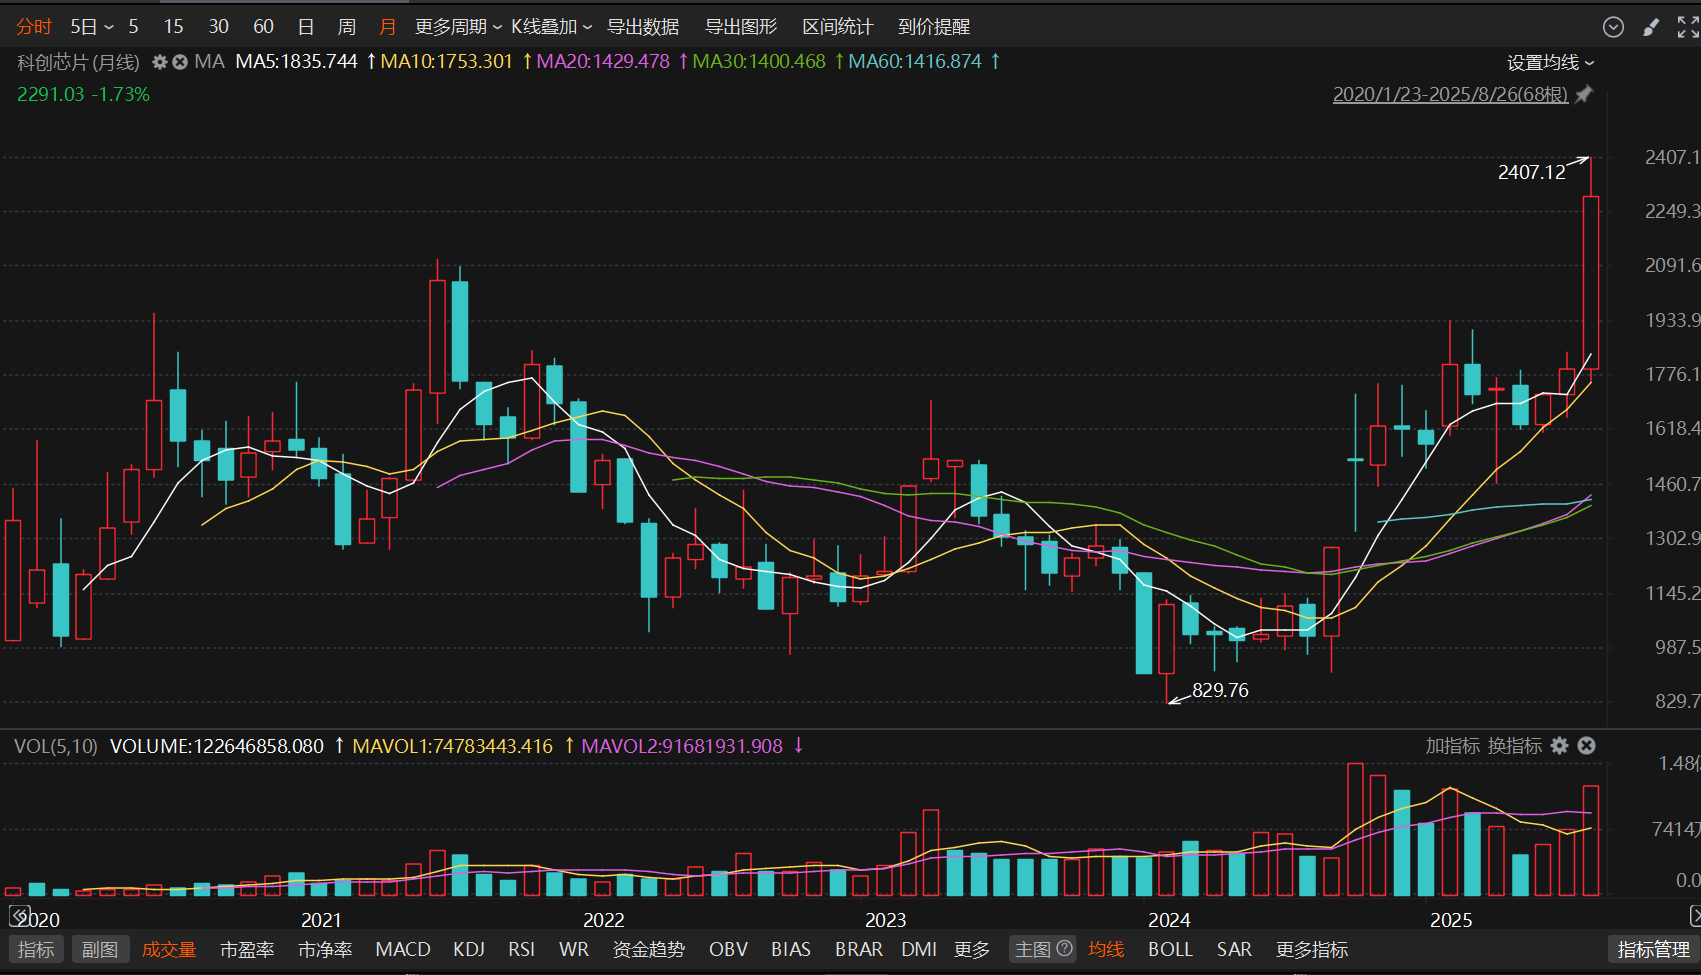Screen dimensions: 1701x975
Task: Select the 60 minute period
Action: (x=263, y=27)
